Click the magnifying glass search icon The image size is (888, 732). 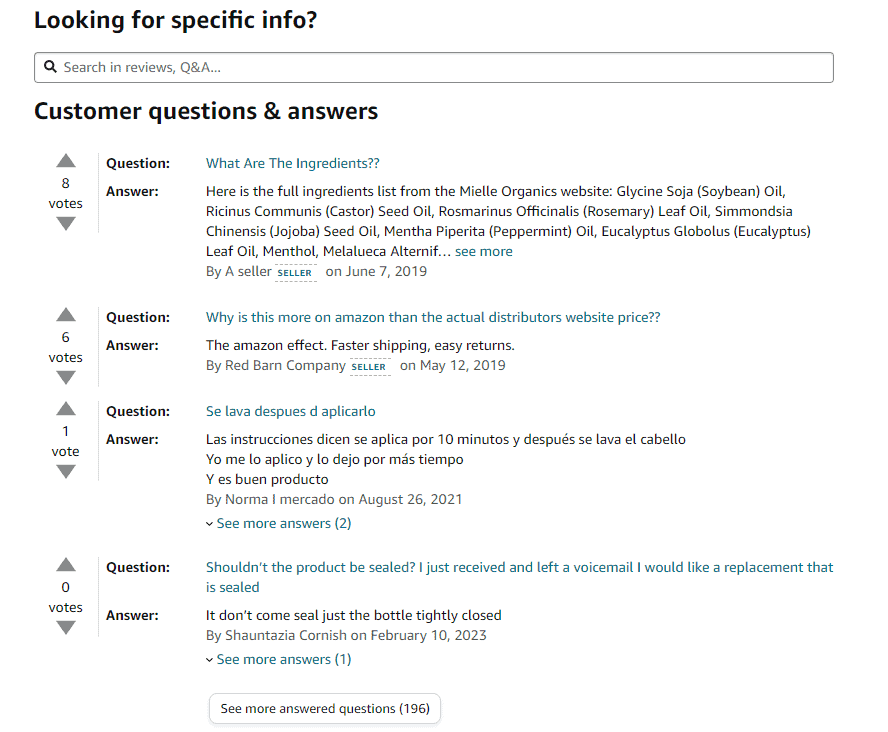click(50, 67)
